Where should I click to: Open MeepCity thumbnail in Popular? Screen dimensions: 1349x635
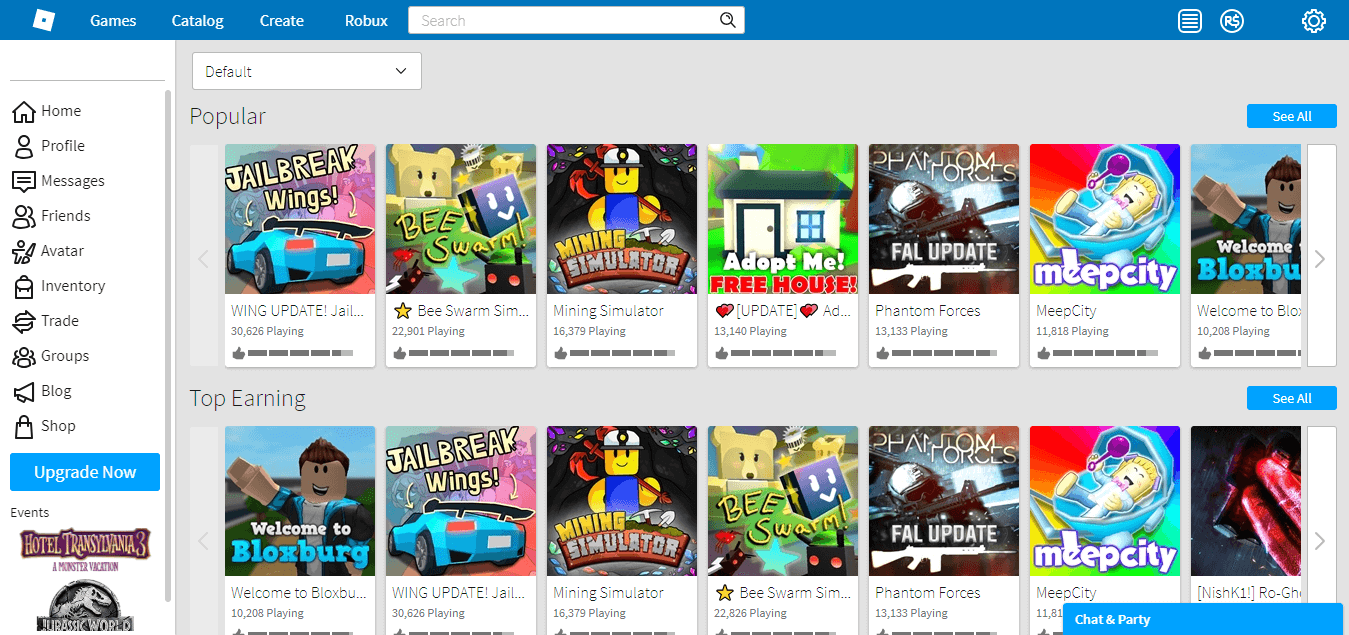pos(1105,219)
